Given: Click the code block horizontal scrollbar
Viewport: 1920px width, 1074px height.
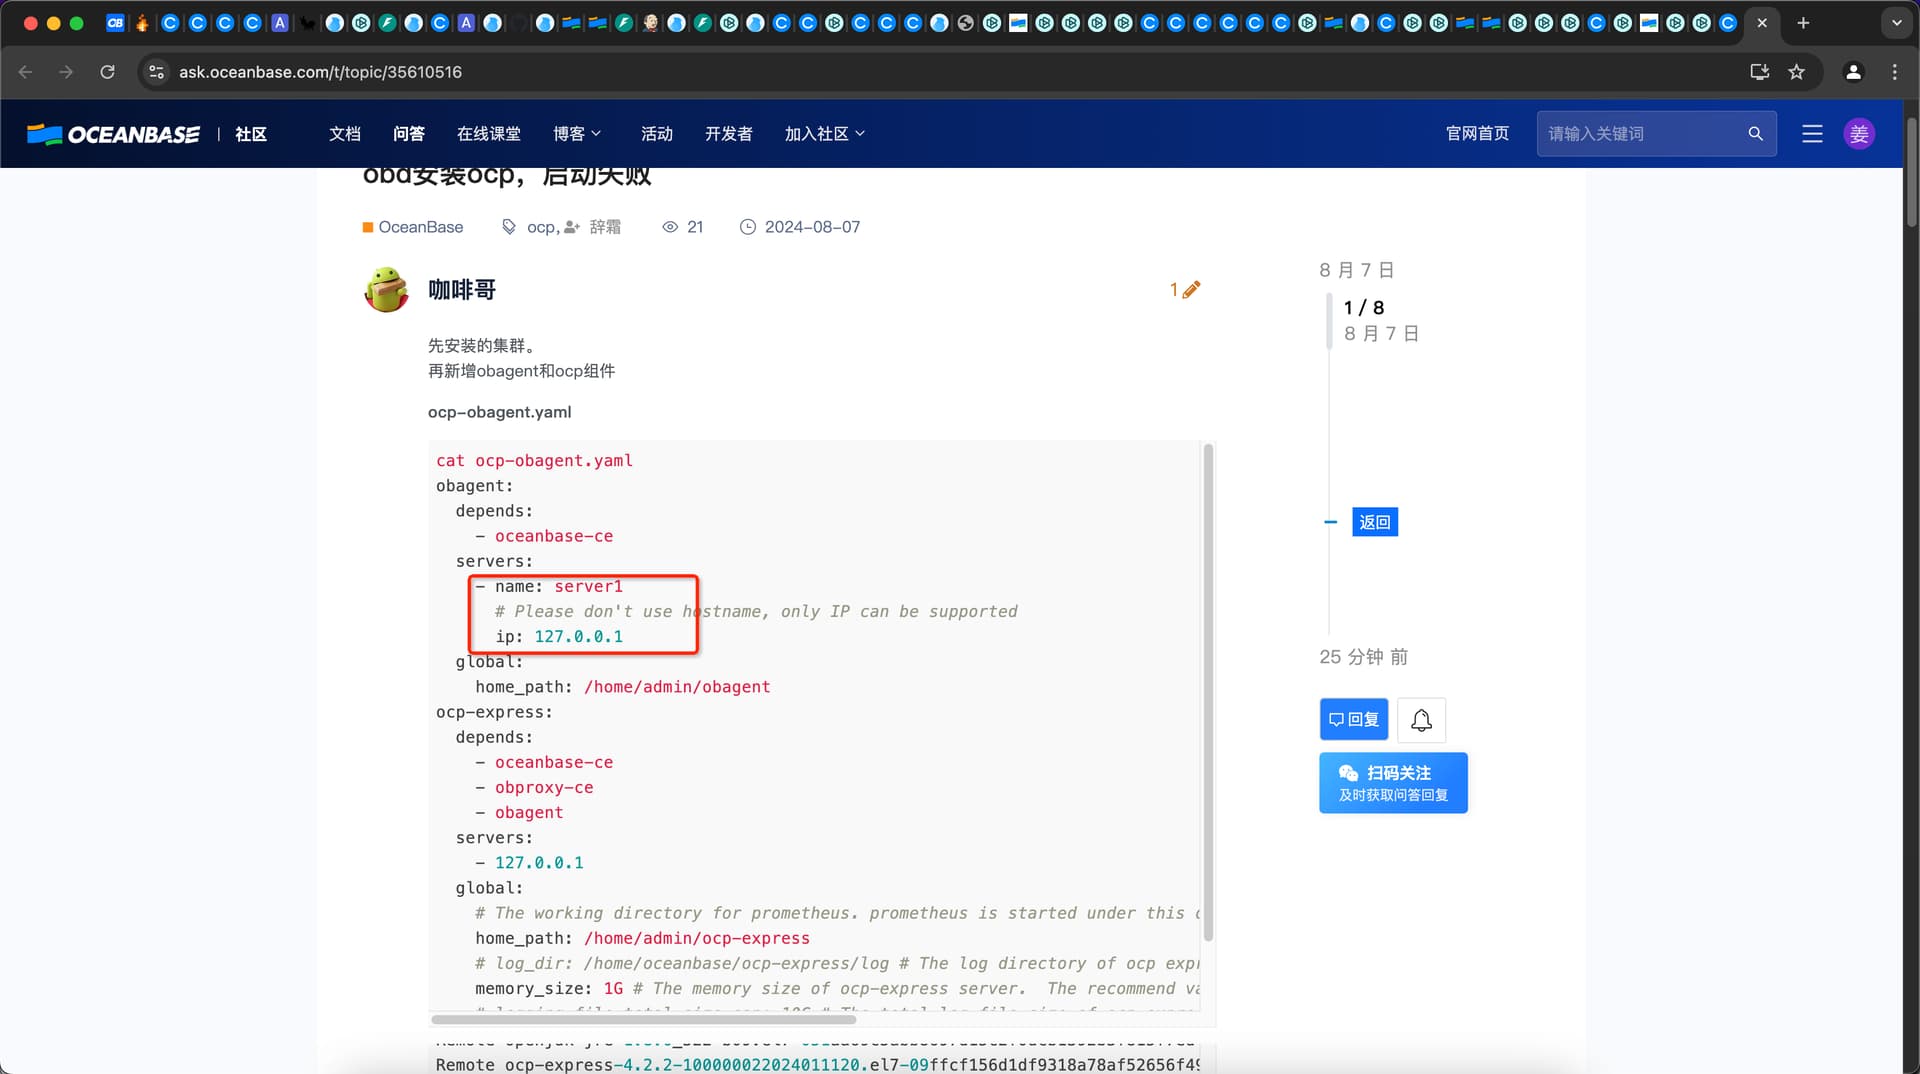Looking at the screenshot, I should click(643, 1019).
